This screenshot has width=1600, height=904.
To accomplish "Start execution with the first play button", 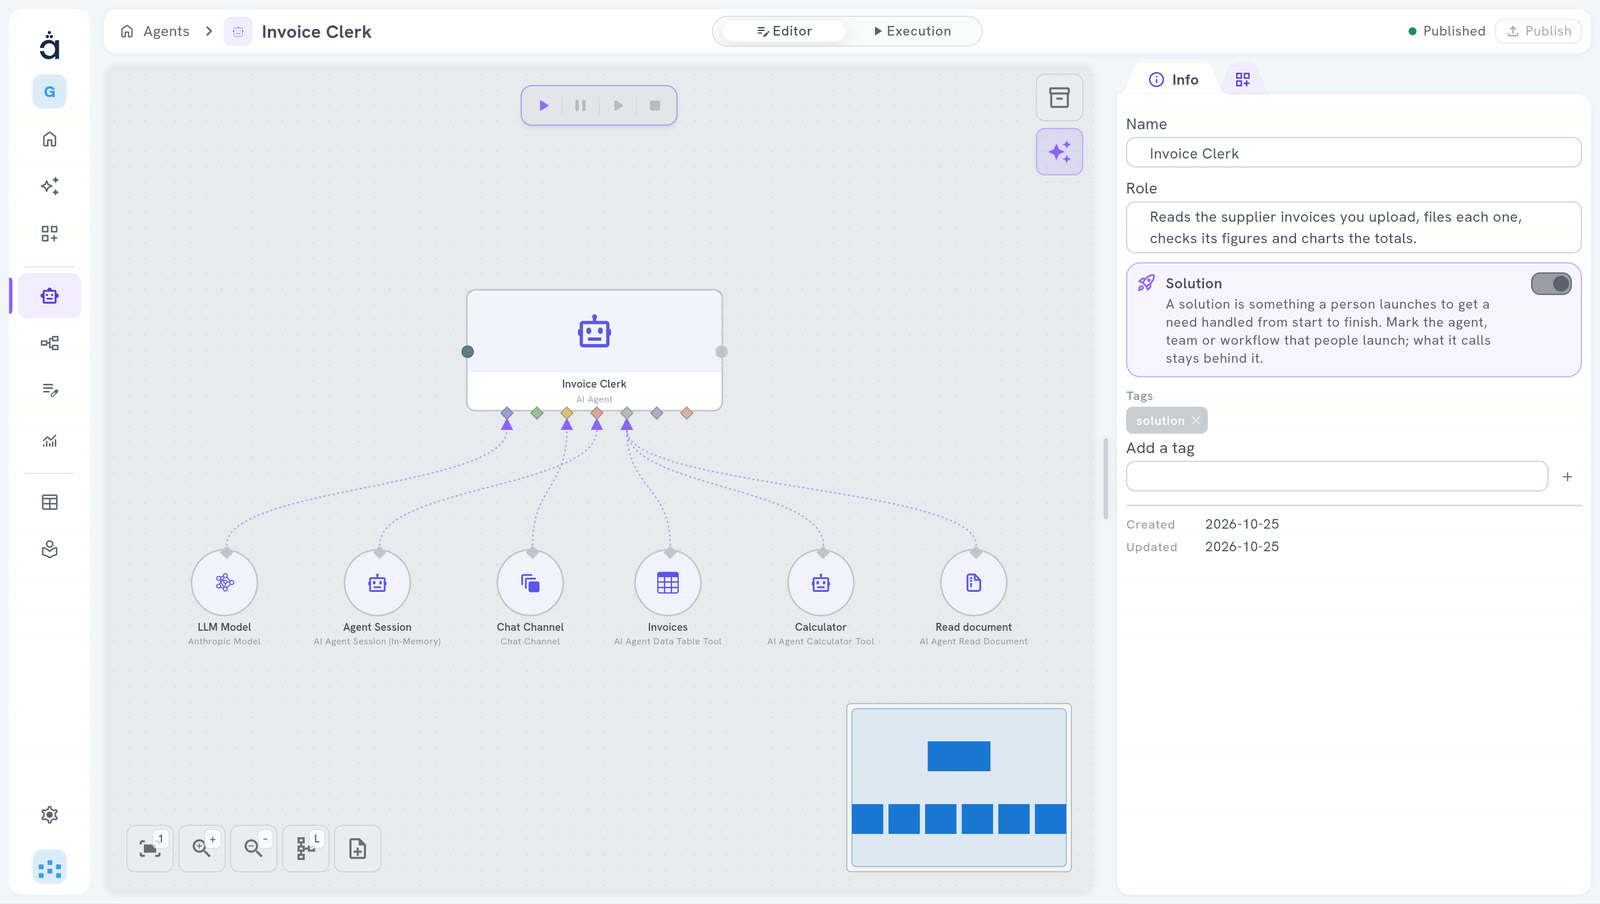I will tap(544, 105).
